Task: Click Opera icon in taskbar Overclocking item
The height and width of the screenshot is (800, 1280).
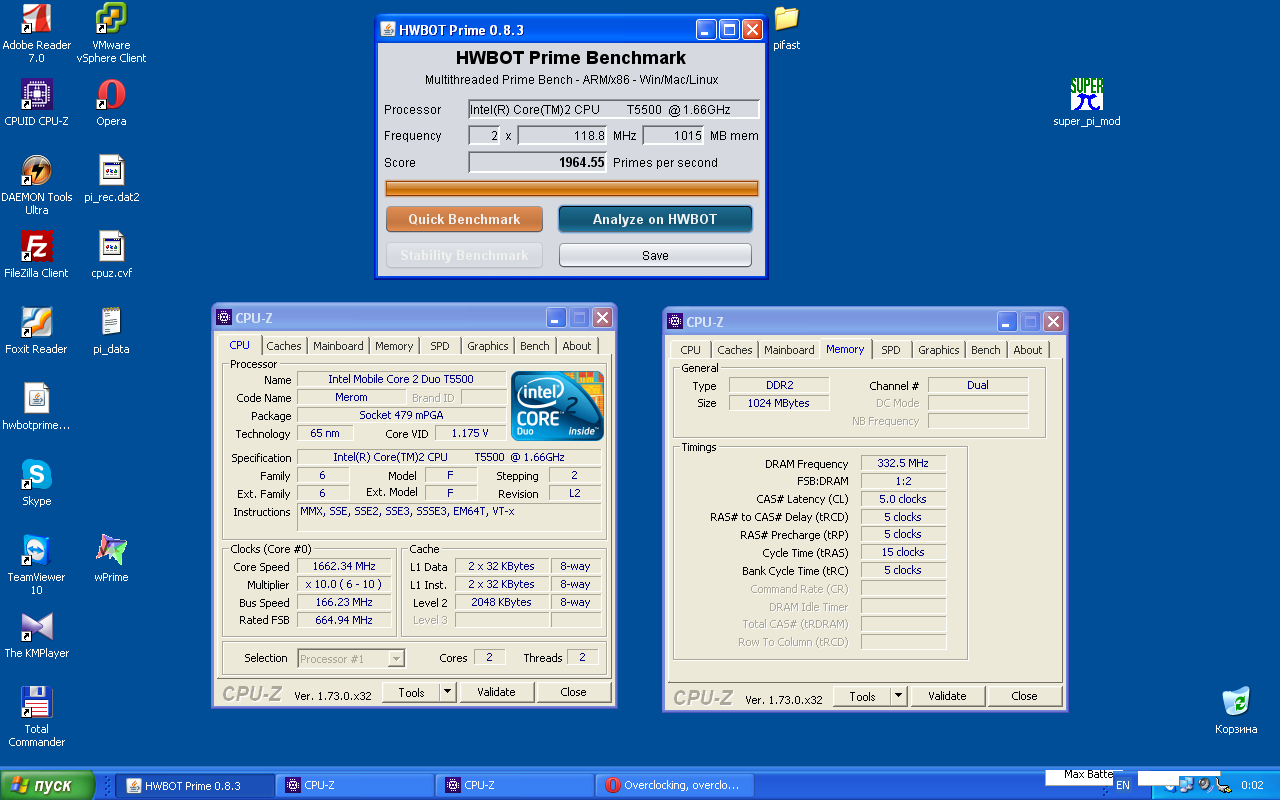Action: (612, 785)
